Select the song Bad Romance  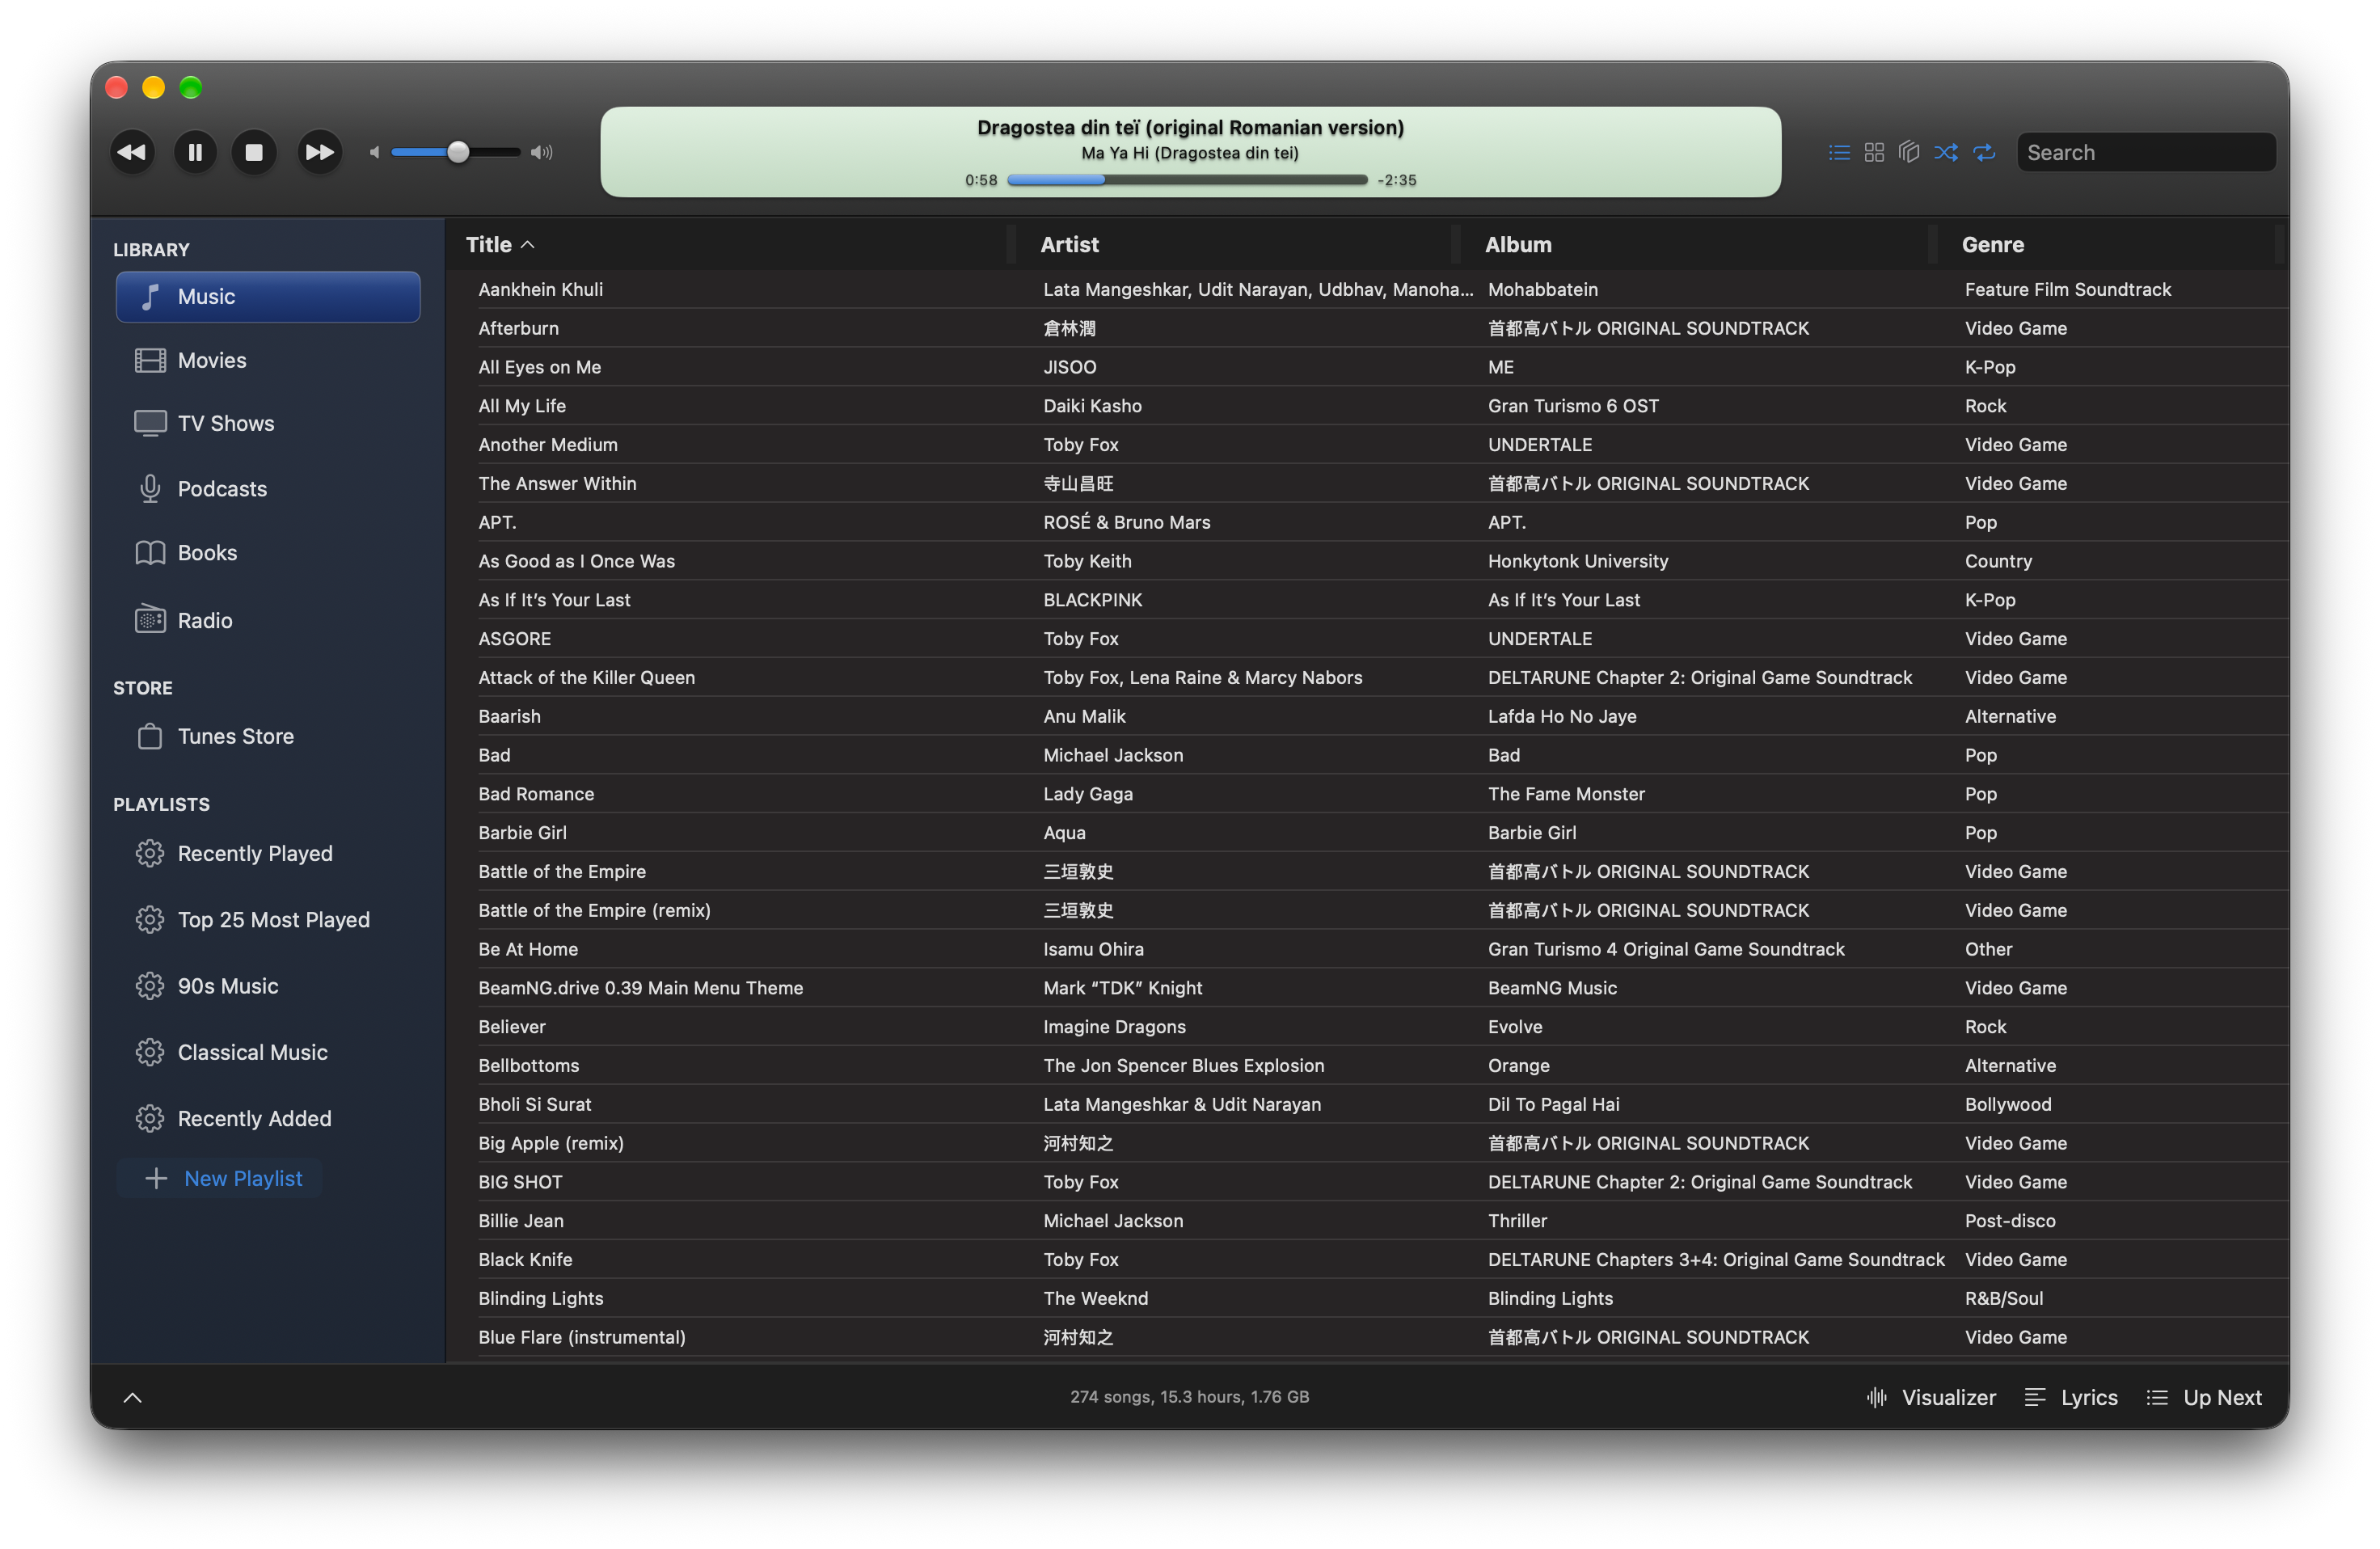1367,794
